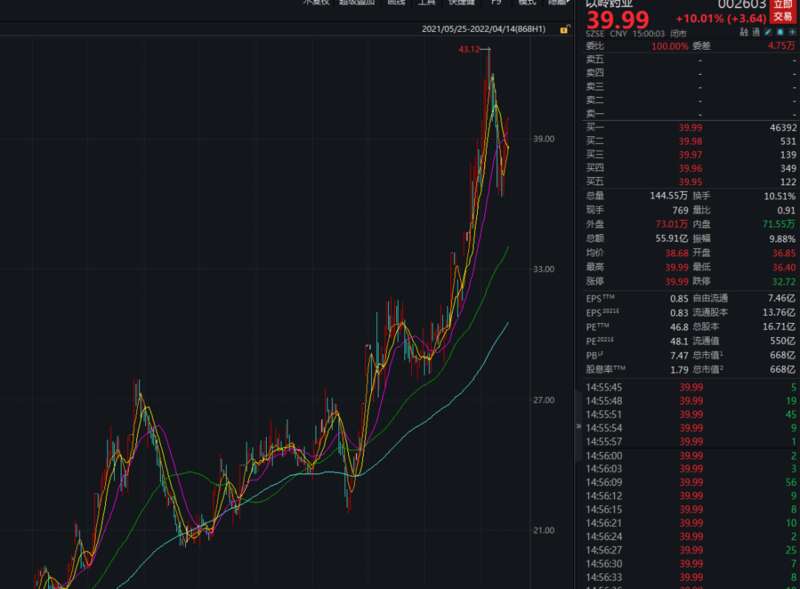Screen dimensions: 800x589
Task: Click the 买二 bid price 39.98
Action: click(x=690, y=141)
